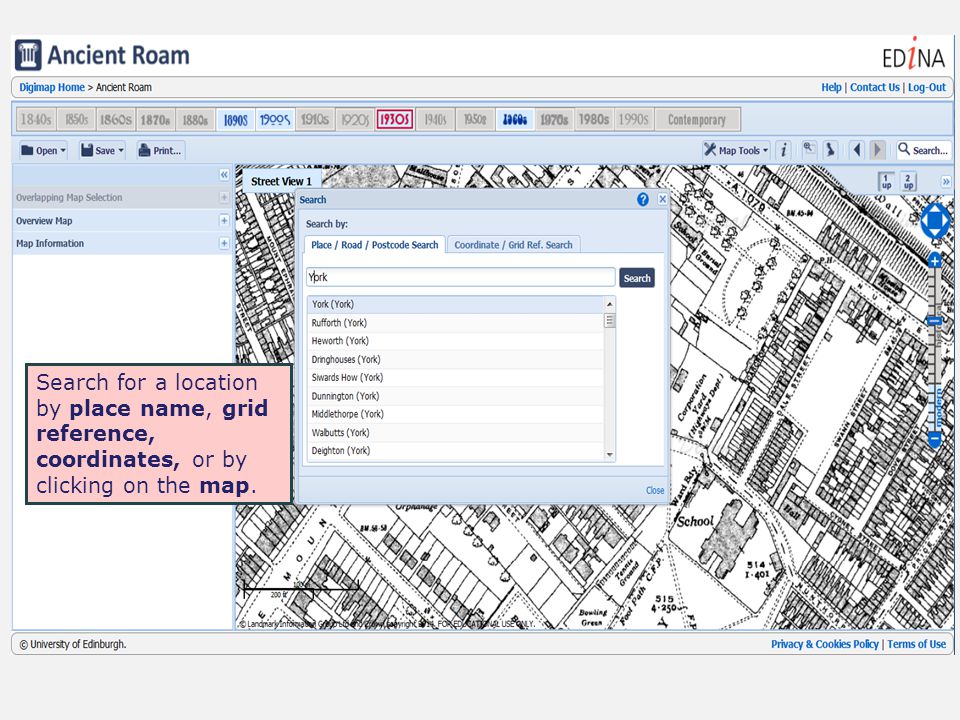Click the zoom slider handle on the map

(x=935, y=321)
